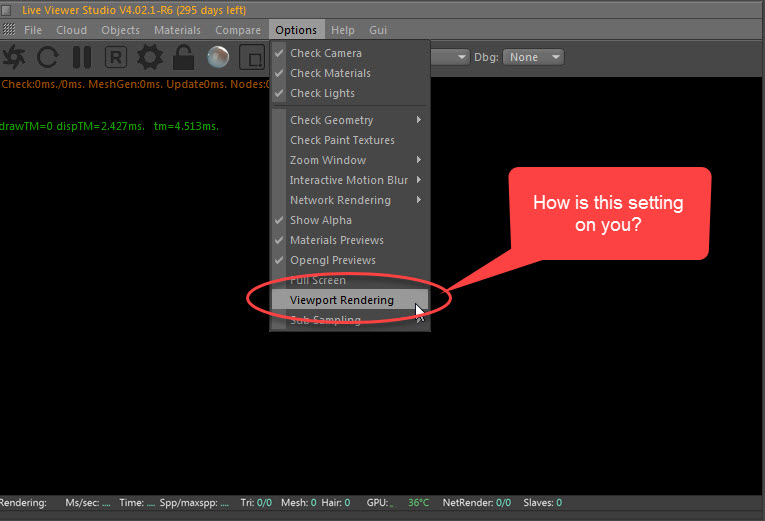This screenshot has height=521, width=765.
Task: Close the Options menu header
Action: (296, 30)
